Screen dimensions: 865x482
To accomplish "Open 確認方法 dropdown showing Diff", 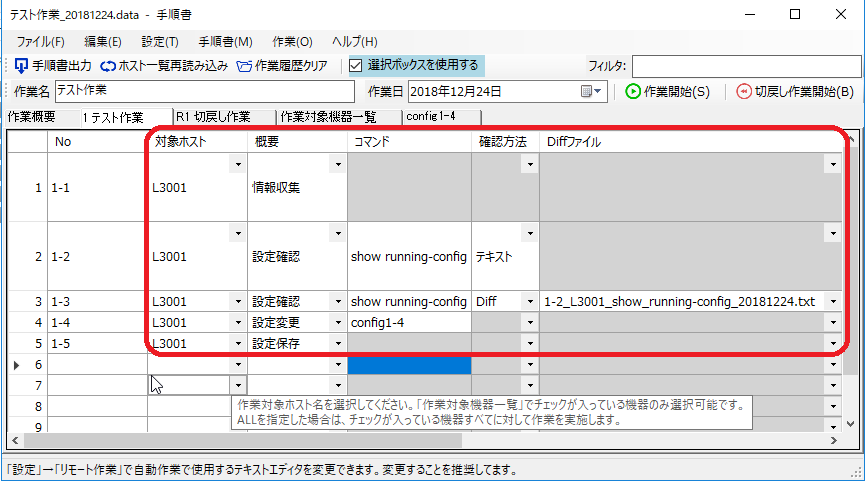I will pos(529,301).
